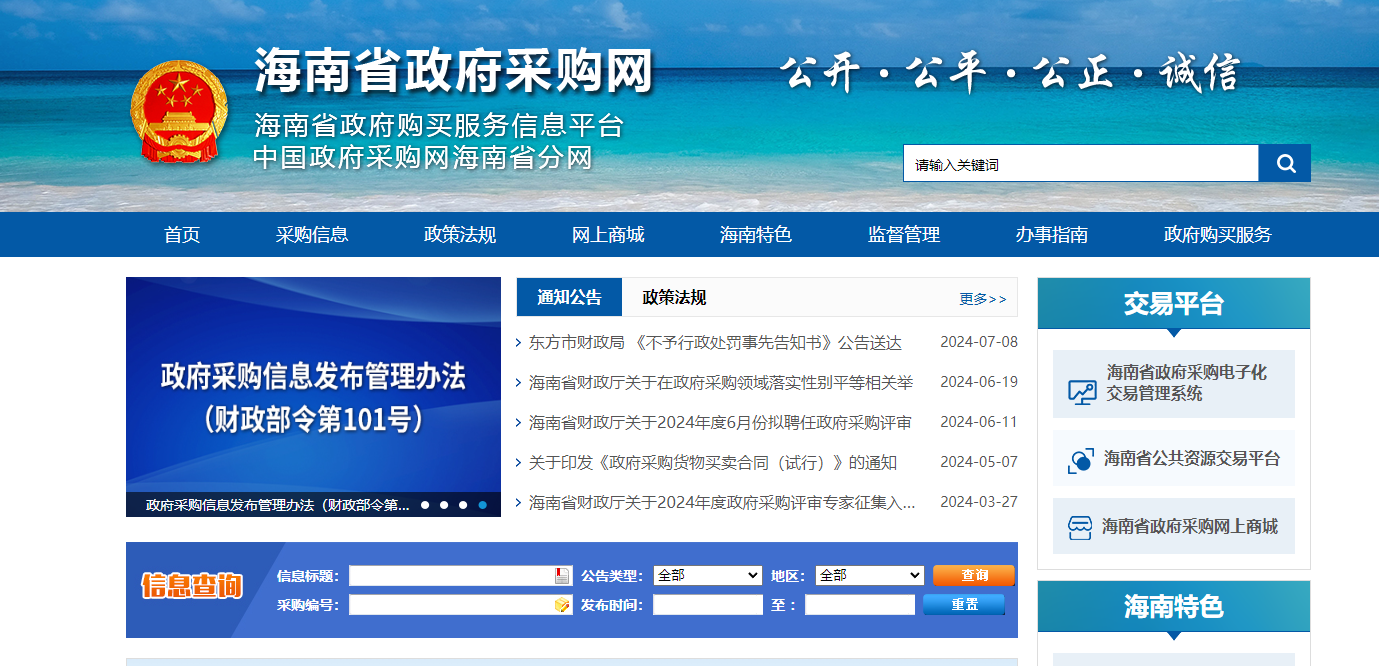1379x666 pixels.
Task: Click the package icon beside 采购编号 field
Action: [x=561, y=604]
